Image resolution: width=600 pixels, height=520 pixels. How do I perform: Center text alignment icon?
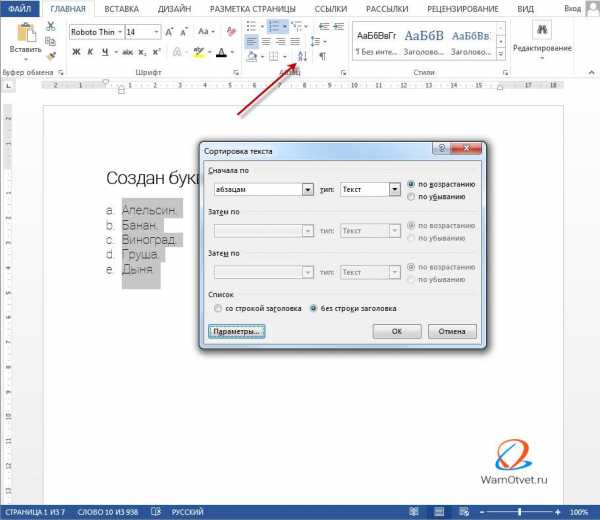266,41
